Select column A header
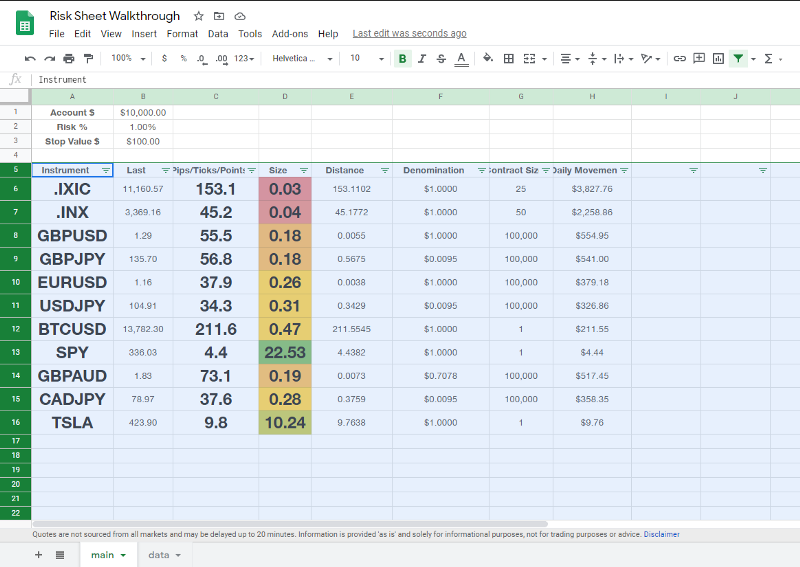Image resolution: width=800 pixels, height=567 pixels. click(x=72, y=96)
